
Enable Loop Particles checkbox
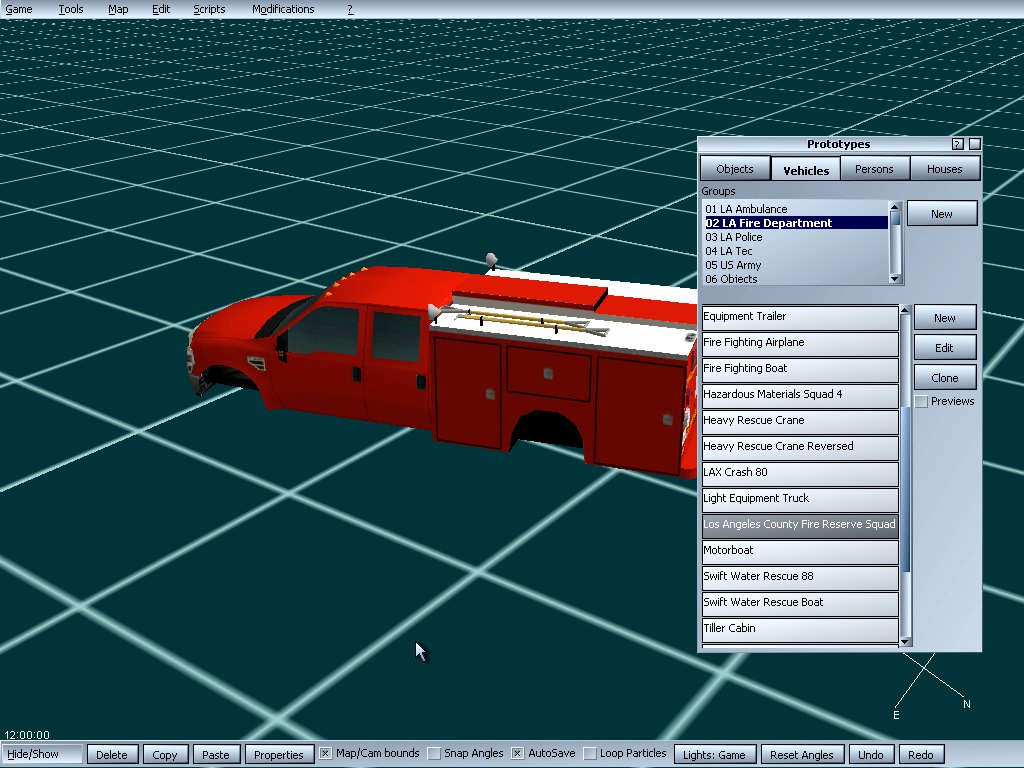pyautogui.click(x=590, y=754)
